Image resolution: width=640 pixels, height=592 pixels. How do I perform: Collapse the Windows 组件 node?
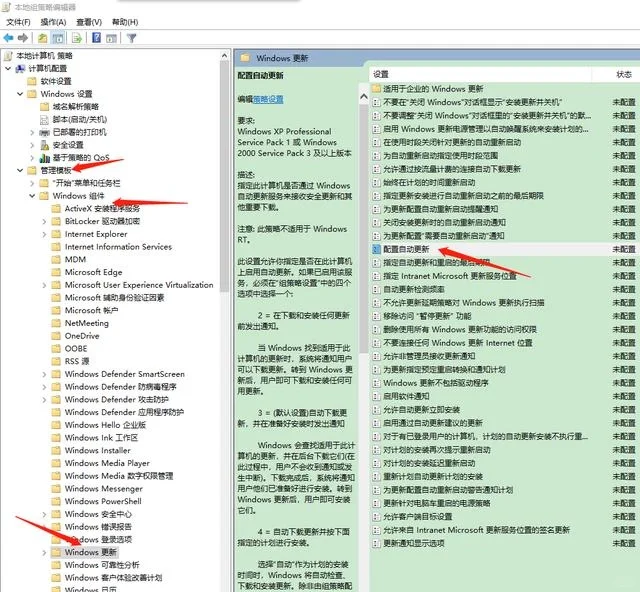tap(32, 196)
